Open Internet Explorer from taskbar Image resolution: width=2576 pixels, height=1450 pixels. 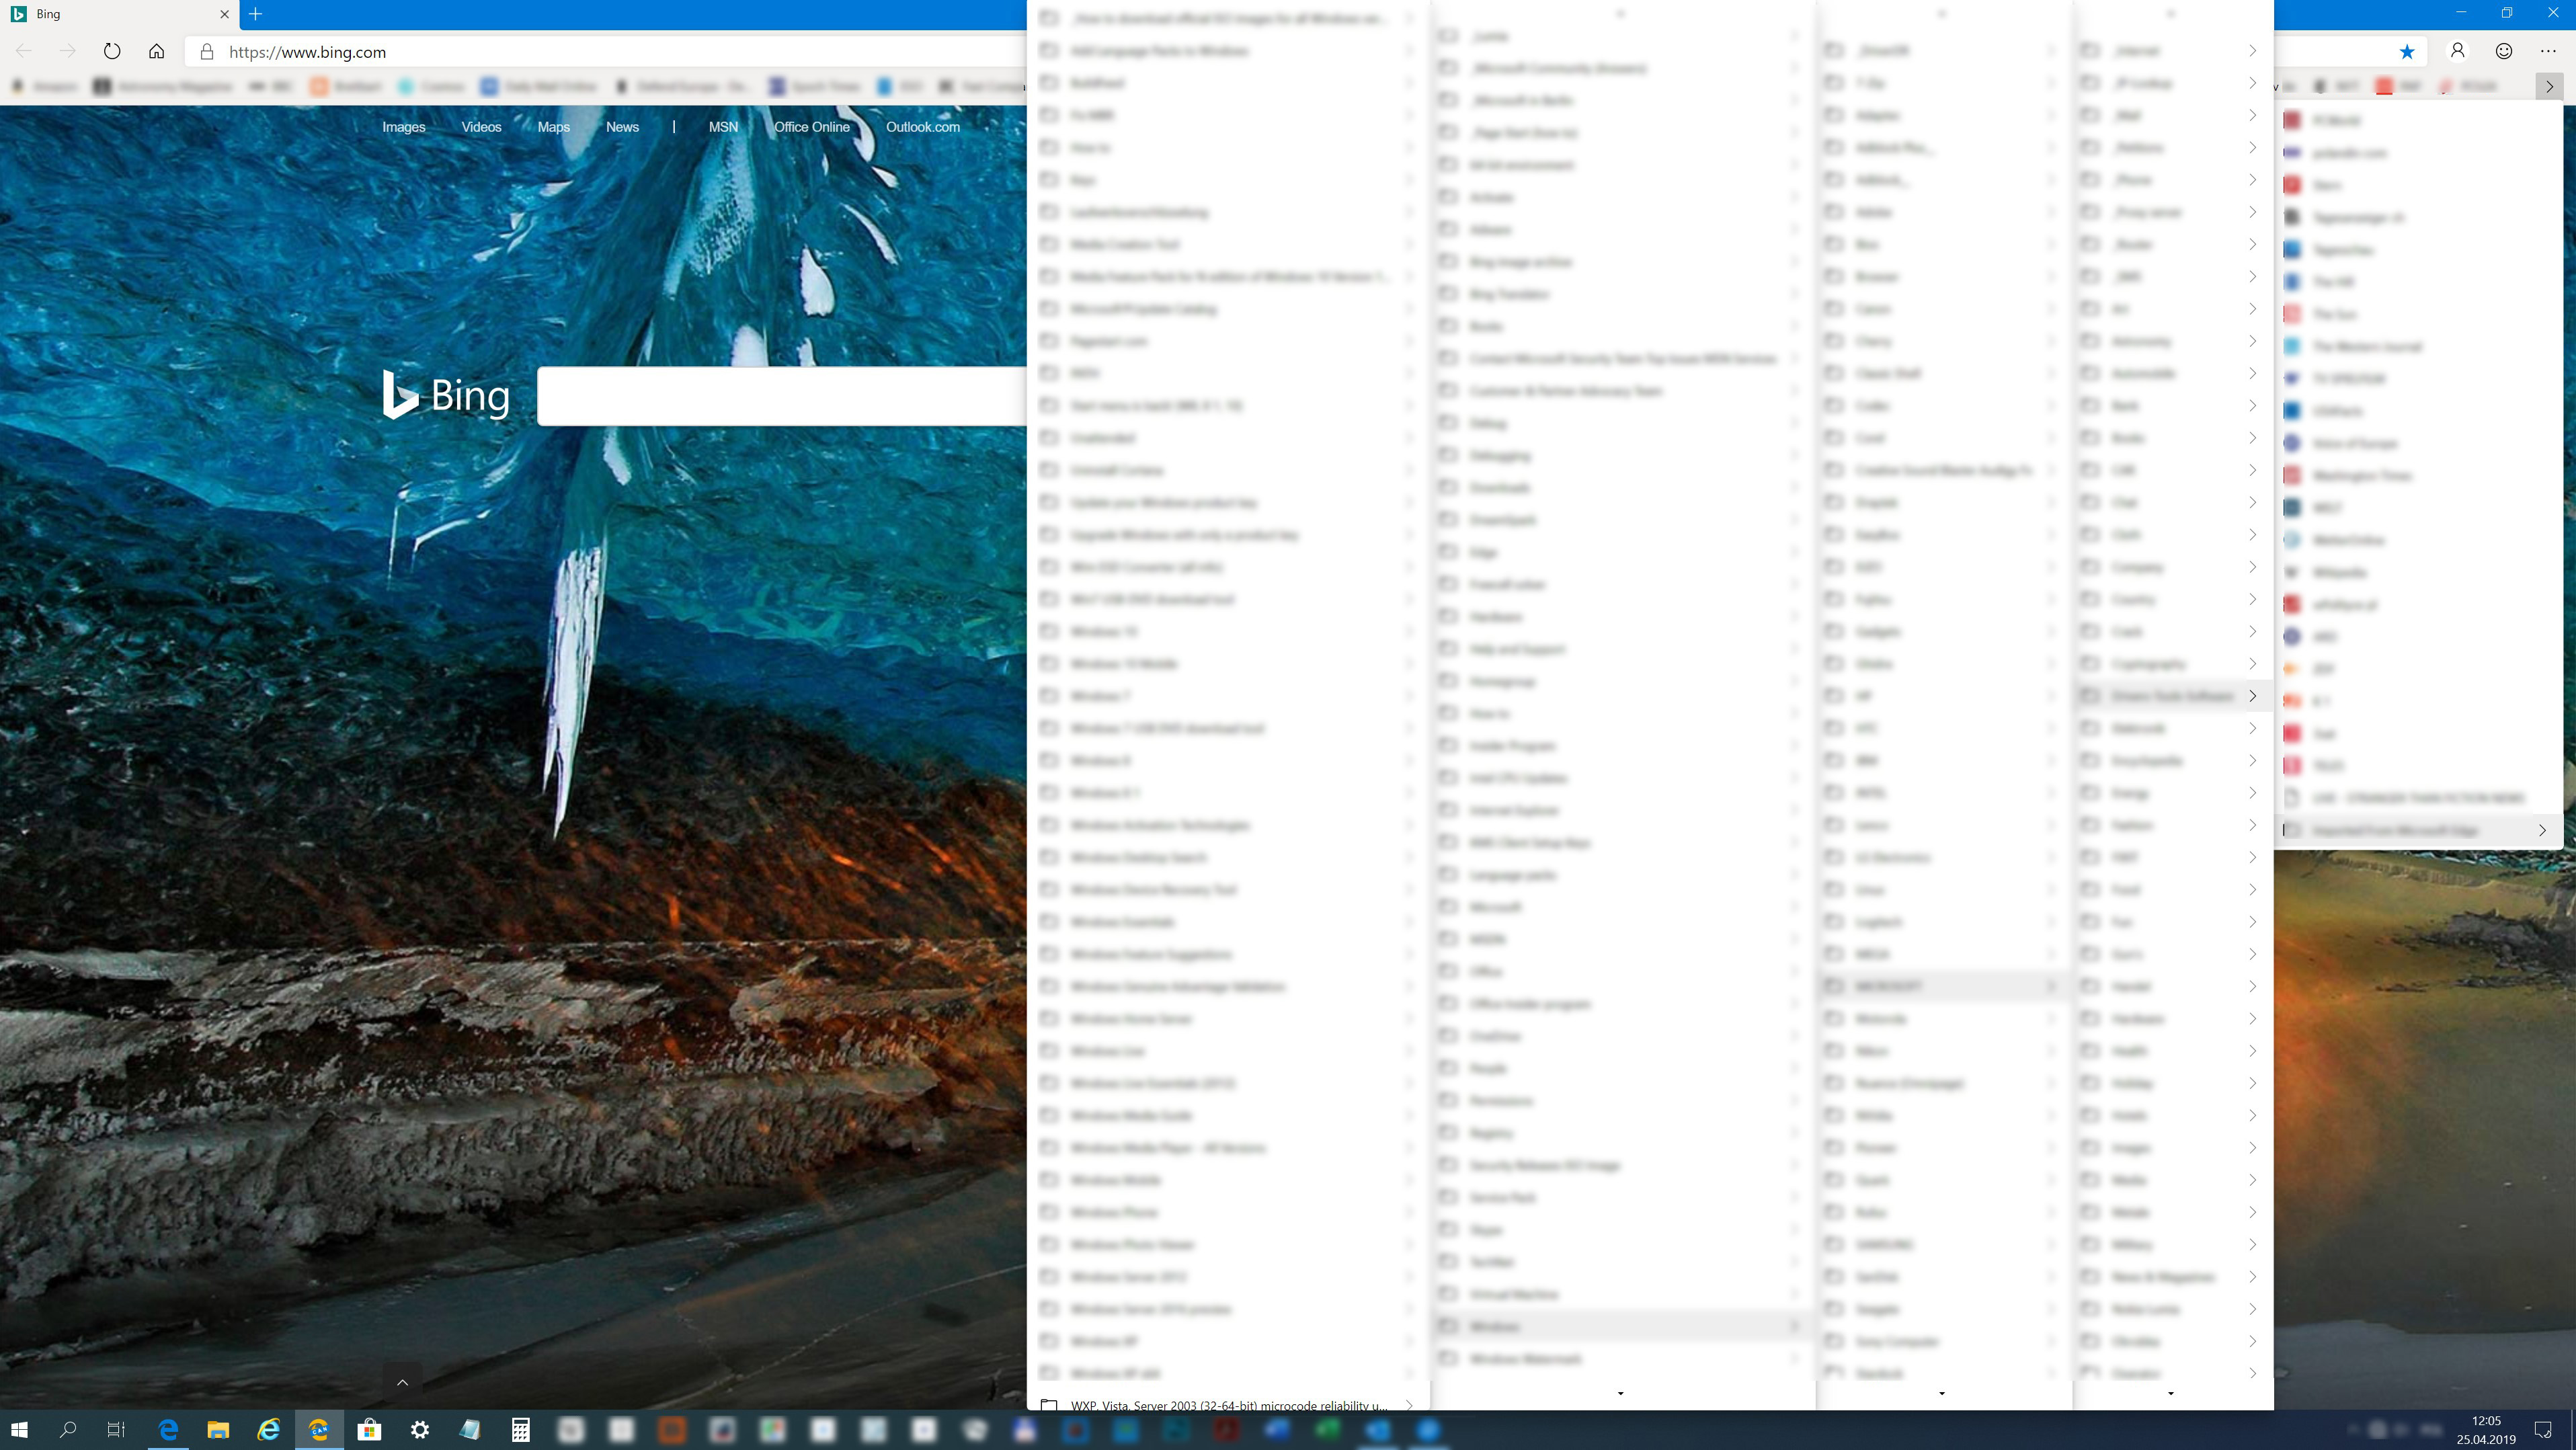(x=269, y=1430)
